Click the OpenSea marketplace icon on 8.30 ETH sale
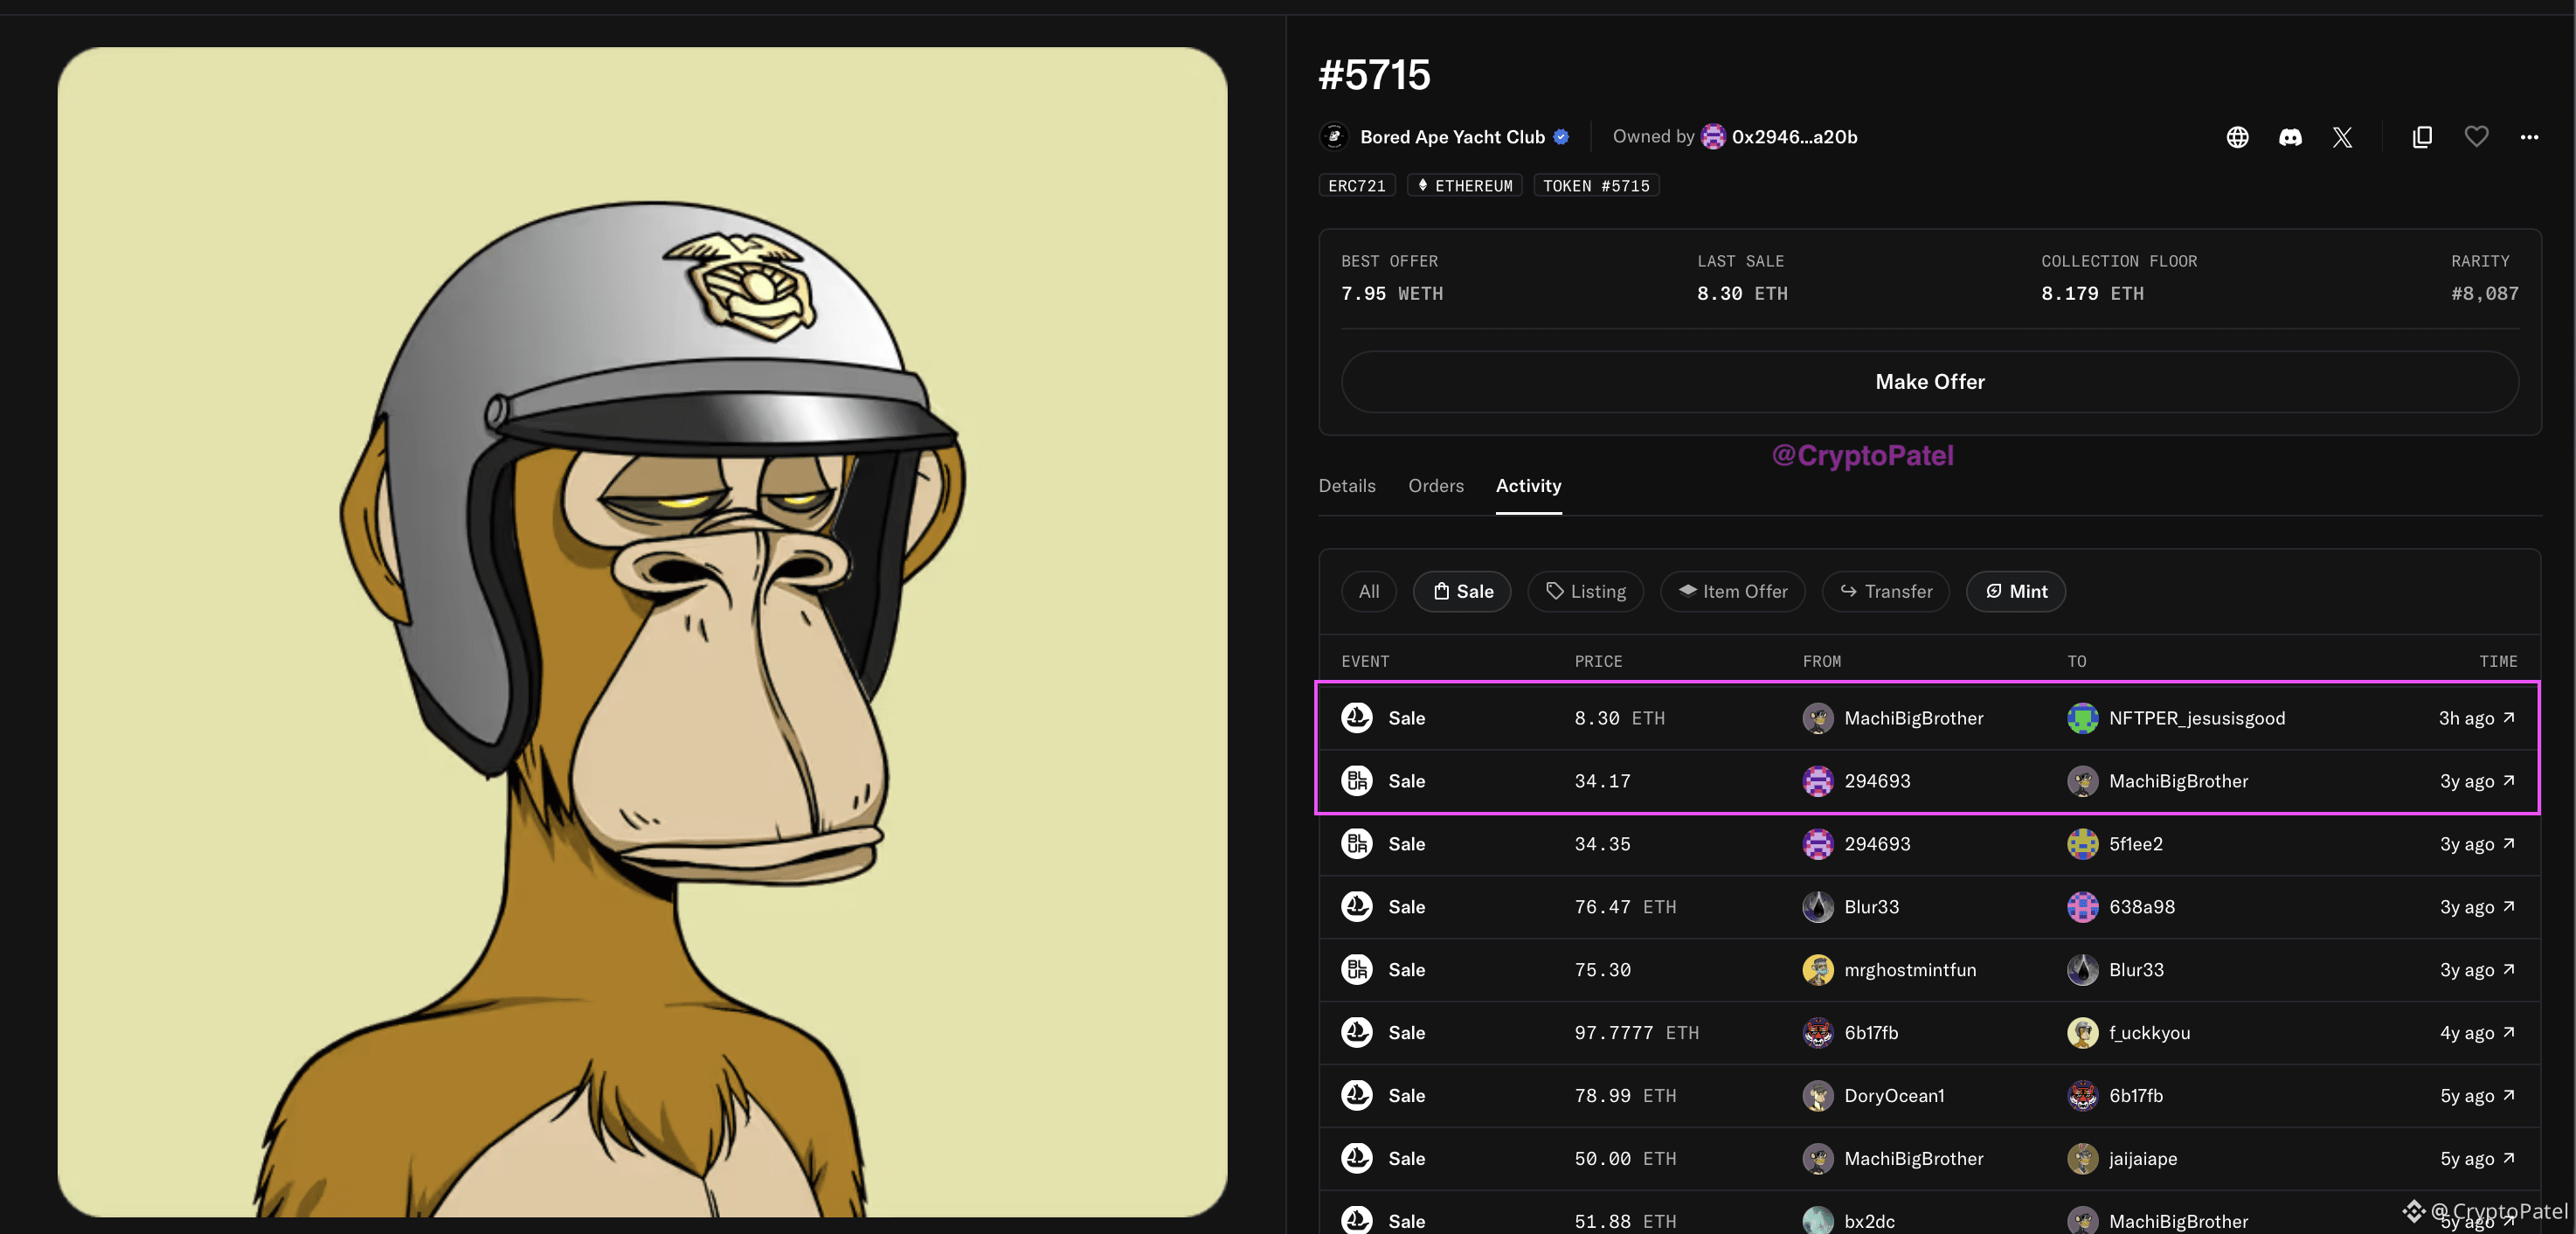Screen dimensions: 2576x1234 pos(1357,717)
